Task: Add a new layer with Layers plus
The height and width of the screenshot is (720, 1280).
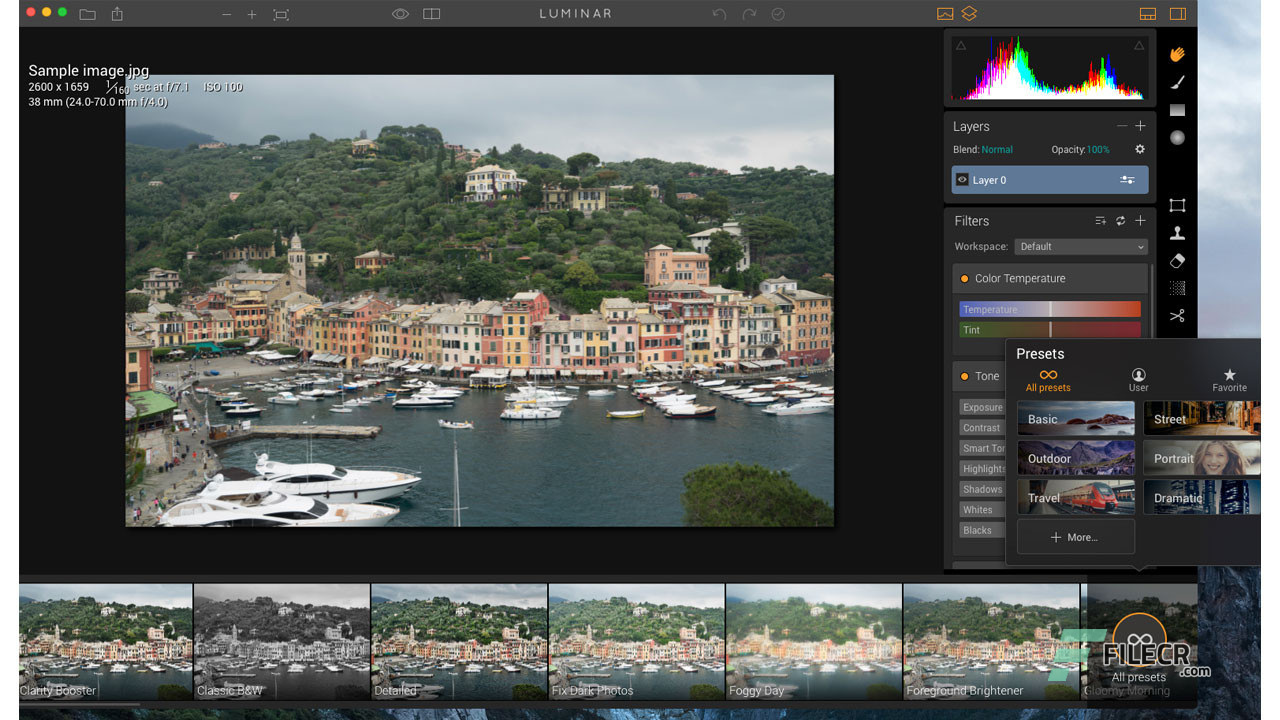Action: (1140, 126)
